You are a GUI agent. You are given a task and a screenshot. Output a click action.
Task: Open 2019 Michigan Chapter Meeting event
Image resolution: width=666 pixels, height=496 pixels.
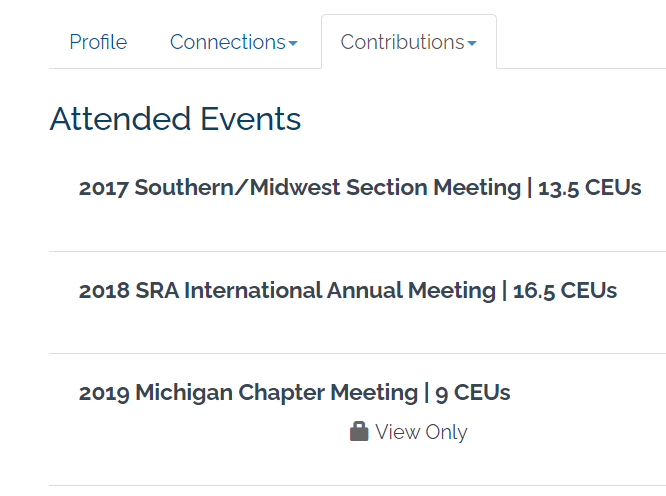click(248, 392)
